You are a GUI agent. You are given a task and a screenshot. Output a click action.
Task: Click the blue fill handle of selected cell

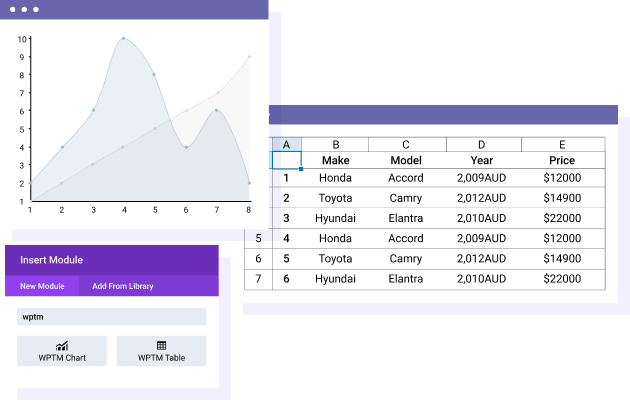(301, 169)
